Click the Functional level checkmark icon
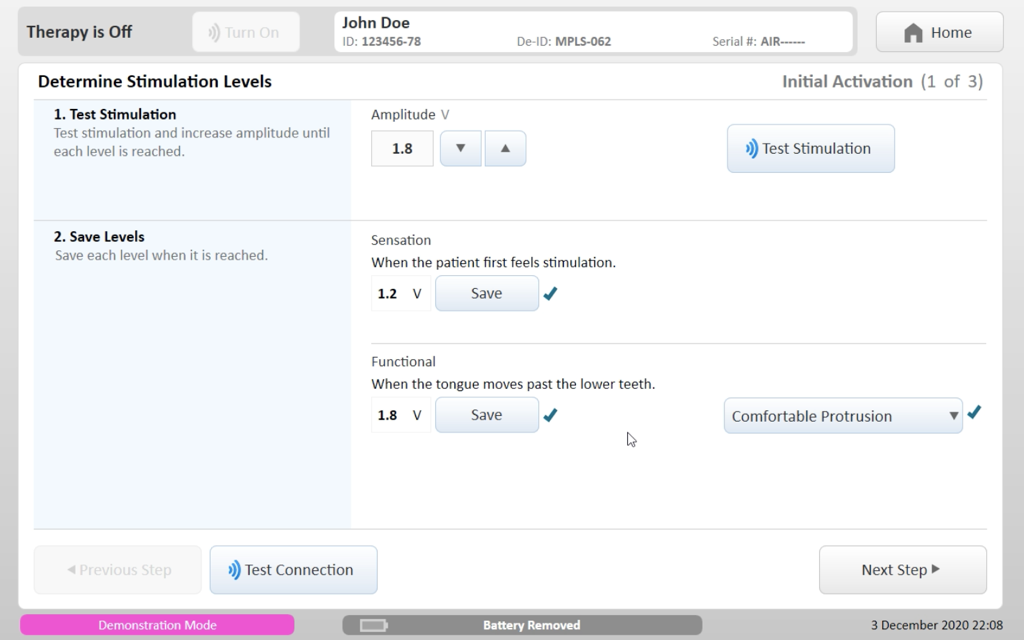 tap(551, 415)
